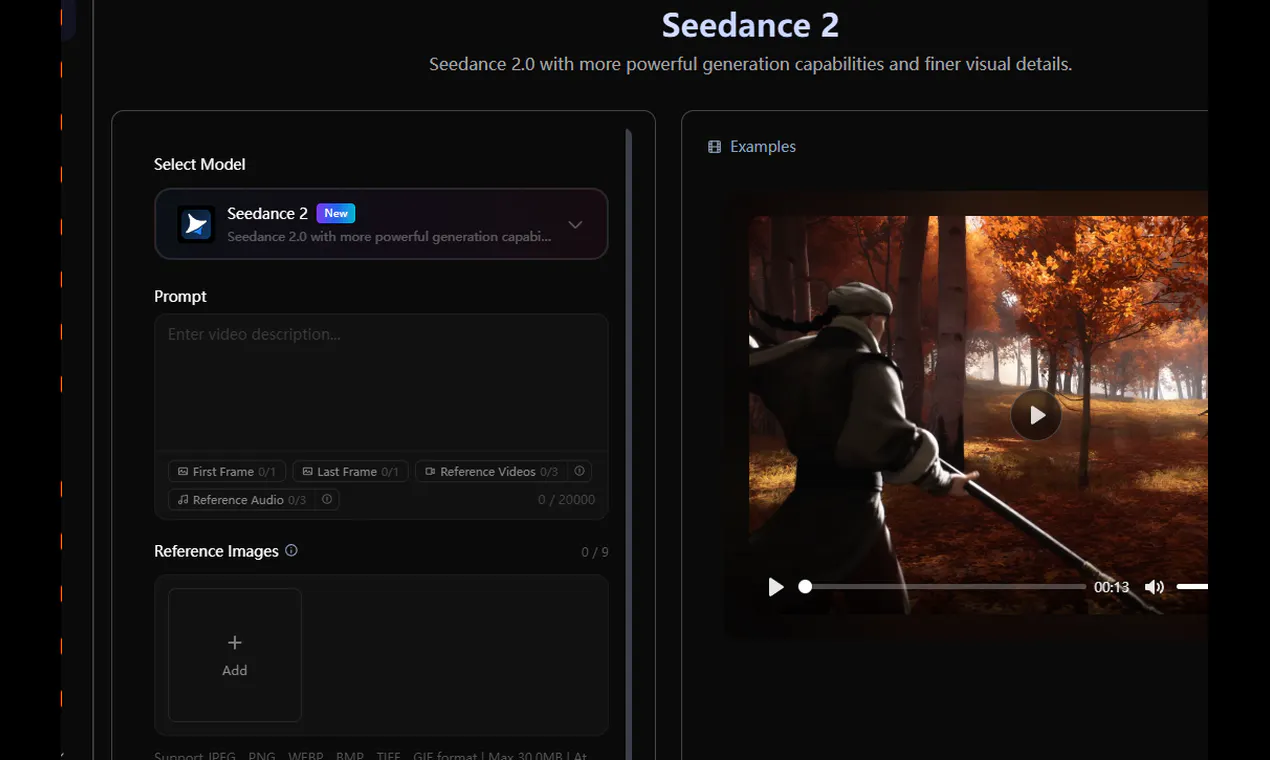Adjust the video volume slider
1270x760 pixels.
(x=1192, y=587)
